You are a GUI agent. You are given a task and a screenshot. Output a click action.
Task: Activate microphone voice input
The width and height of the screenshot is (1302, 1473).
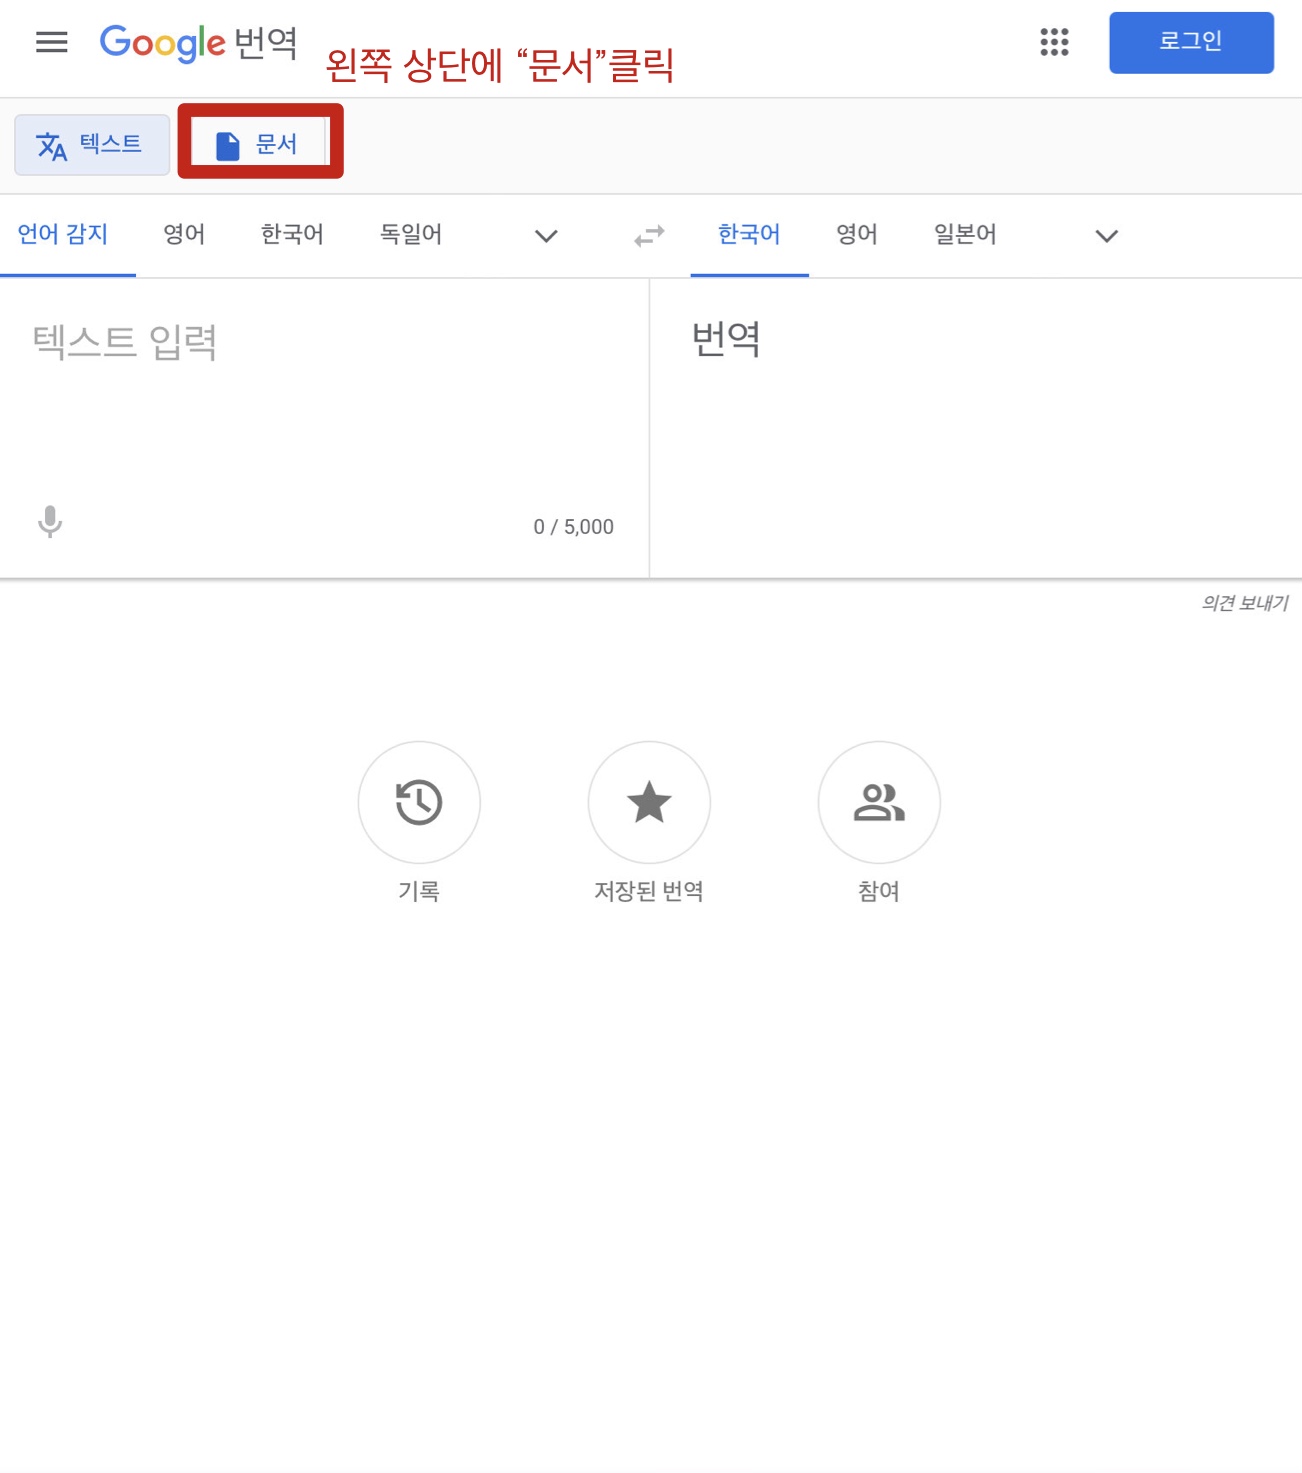point(50,522)
